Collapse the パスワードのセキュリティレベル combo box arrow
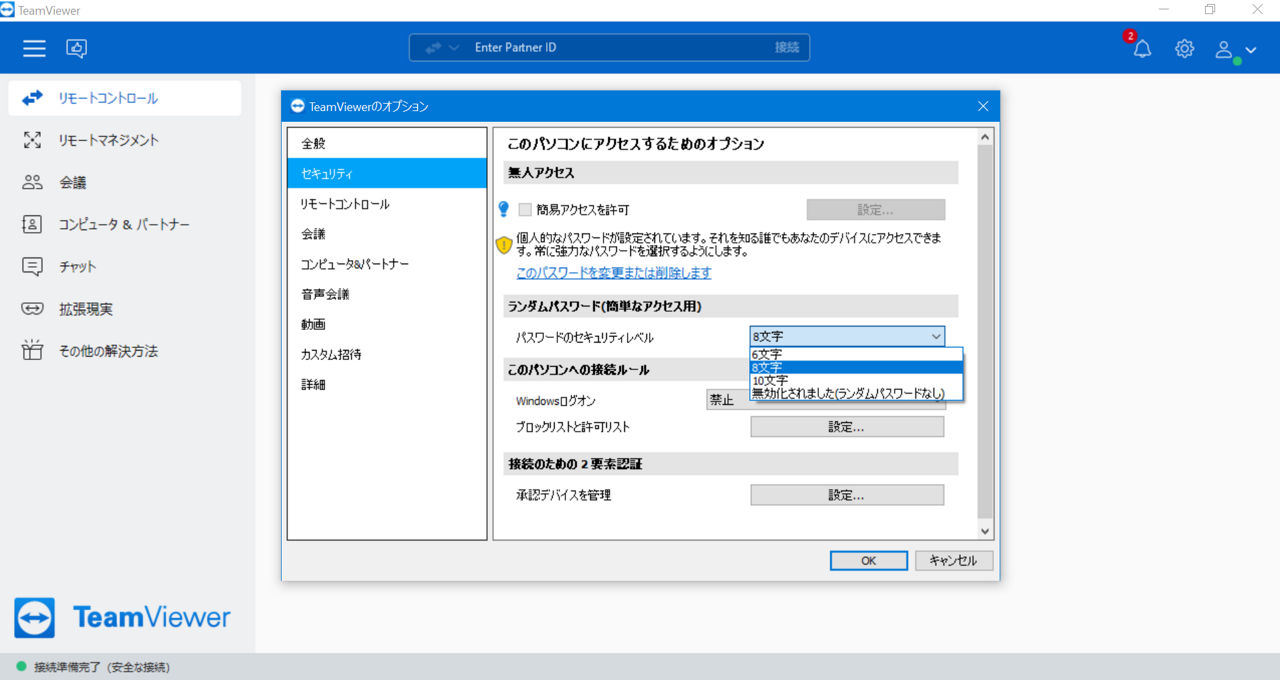The width and height of the screenshot is (1280, 680). pos(935,337)
